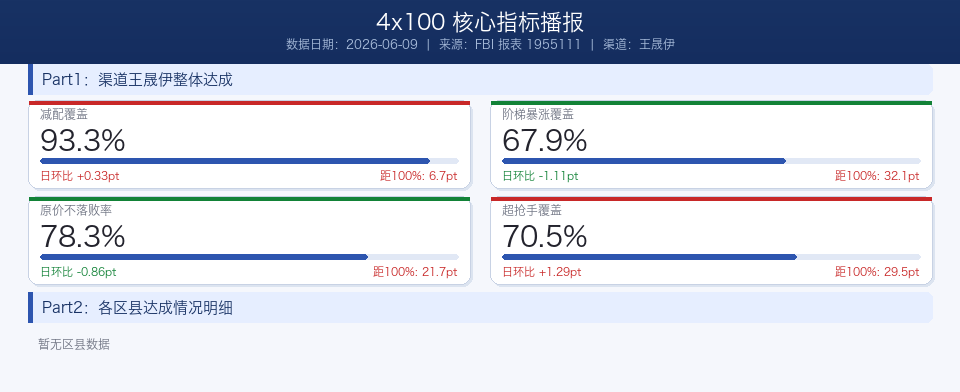960x392 pixels.
Task: Click the 减配覆盖 progress bar
Action: click(x=249, y=161)
